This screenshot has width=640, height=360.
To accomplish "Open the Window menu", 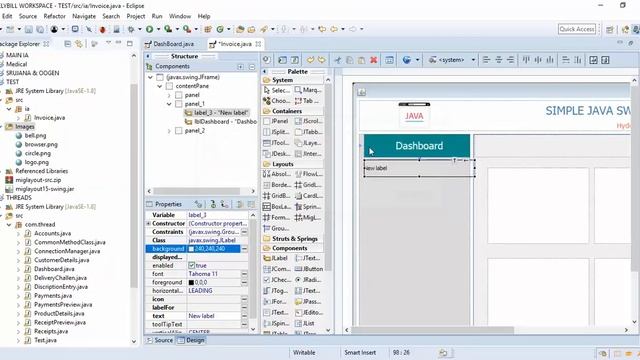I will (180, 16).
